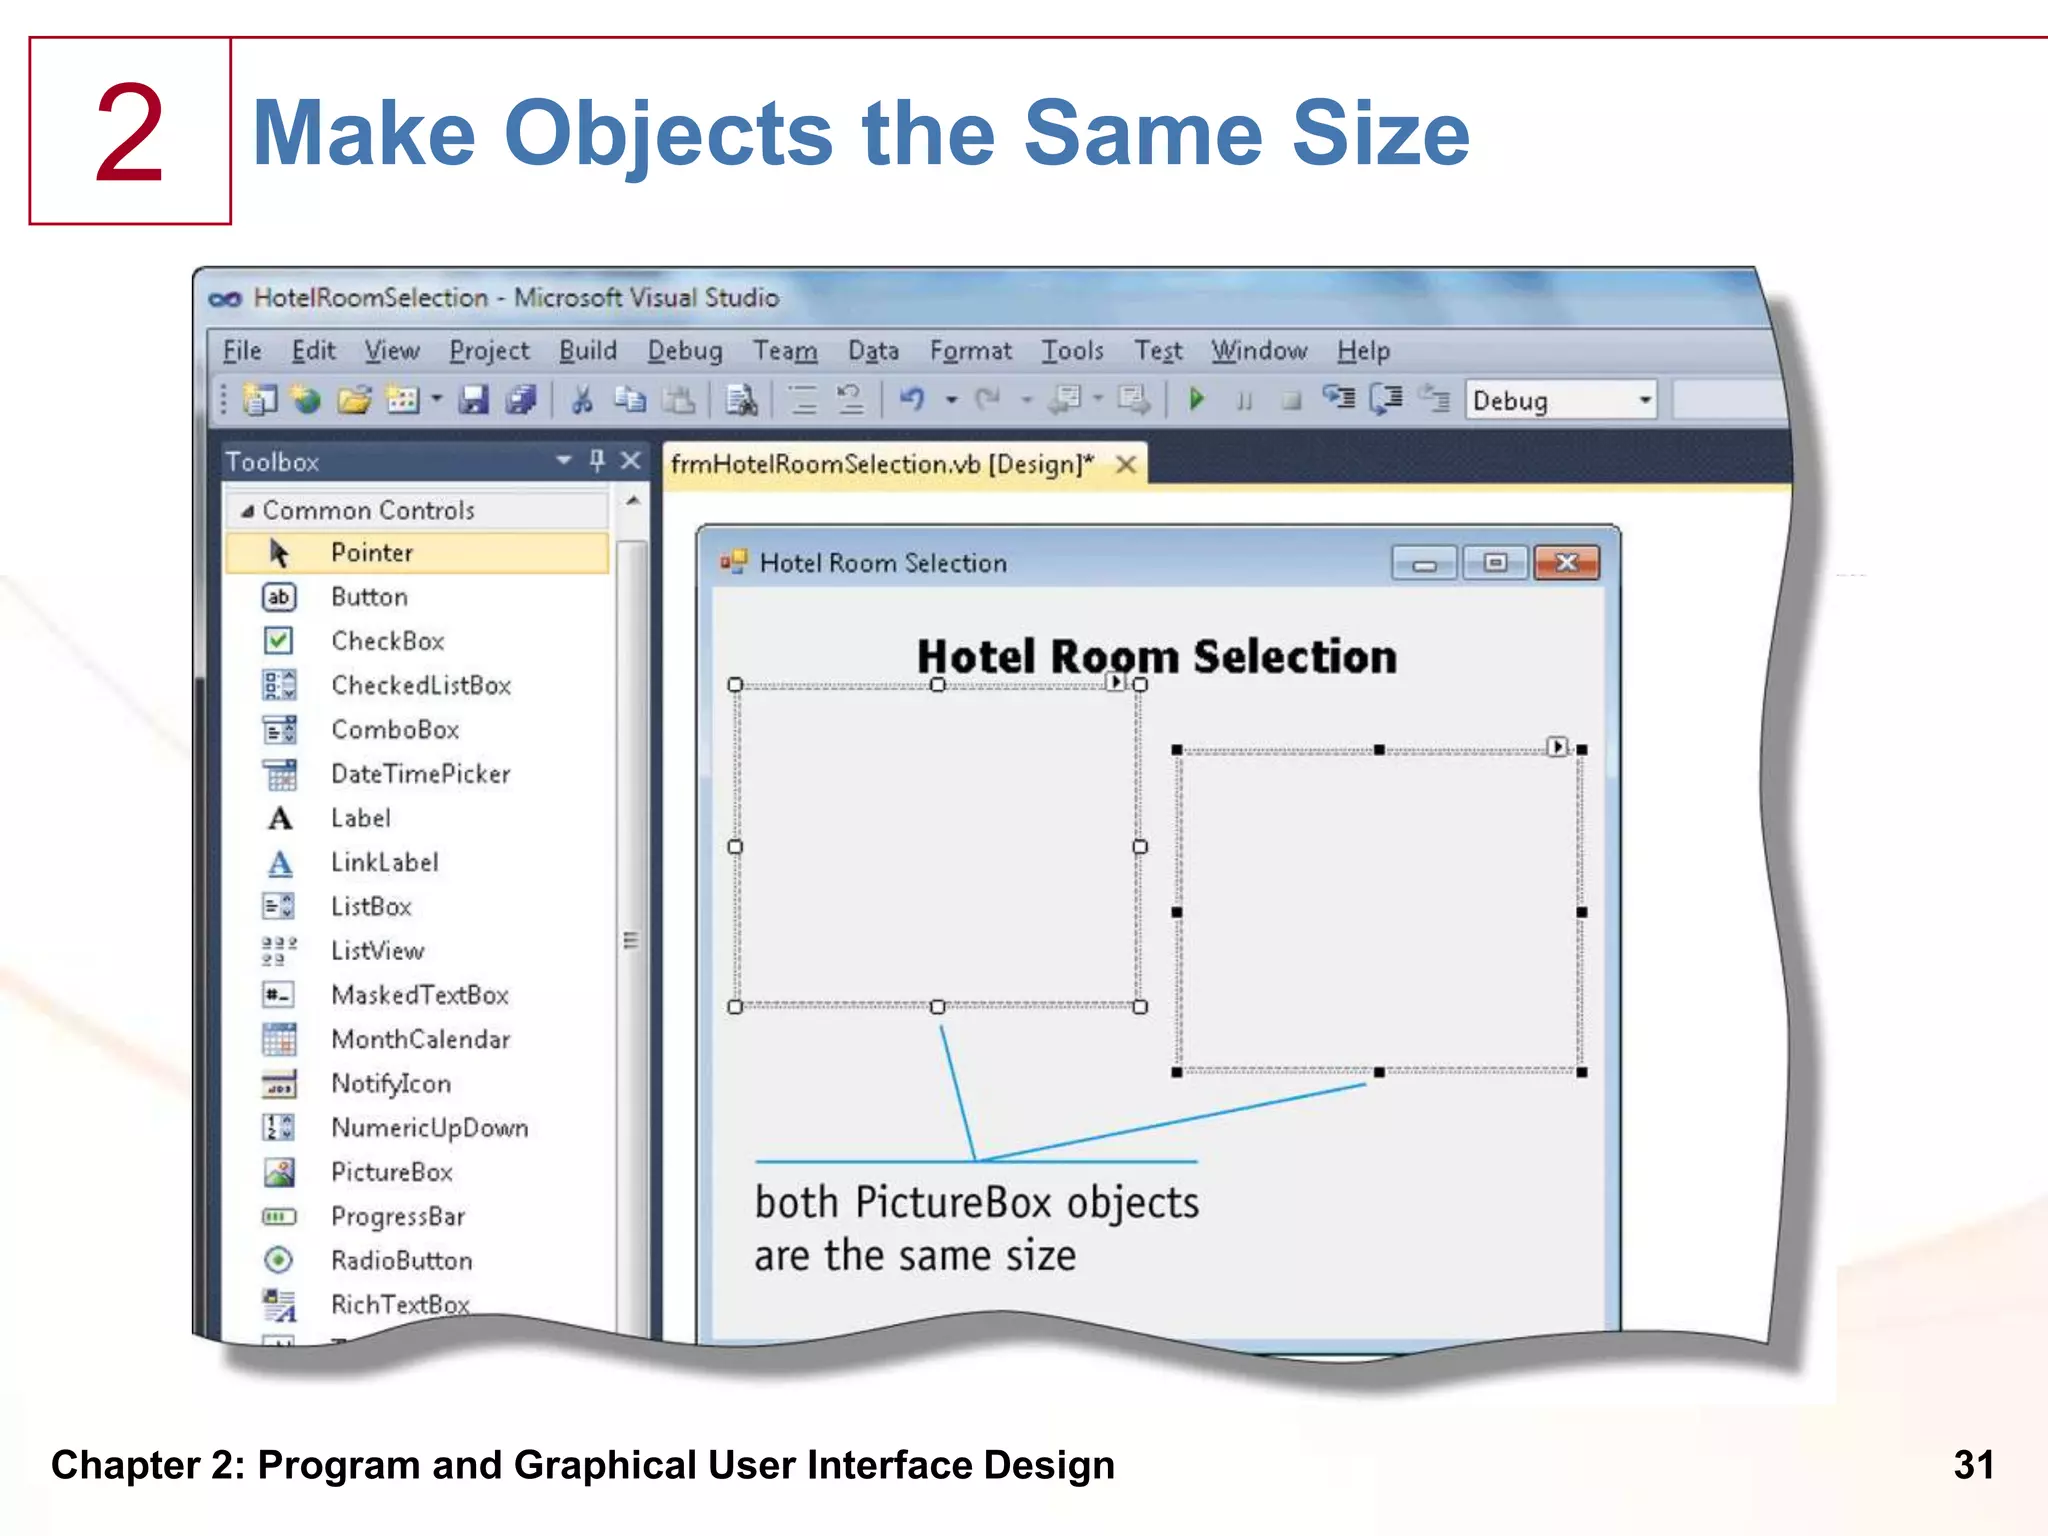The image size is (2048, 1536).
Task: Open the Project menu
Action: (x=489, y=350)
